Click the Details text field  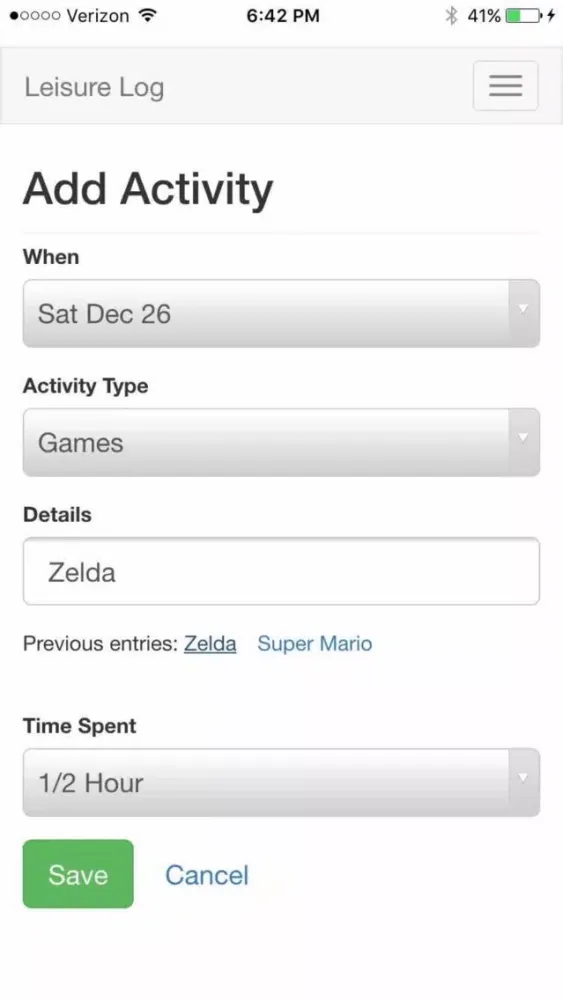coord(281,571)
